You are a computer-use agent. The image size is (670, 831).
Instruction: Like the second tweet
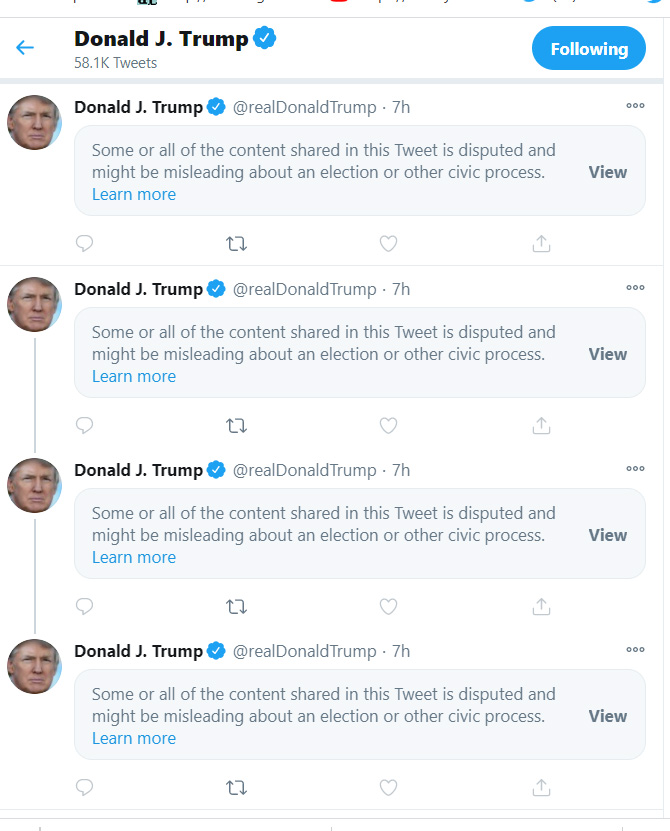click(389, 425)
